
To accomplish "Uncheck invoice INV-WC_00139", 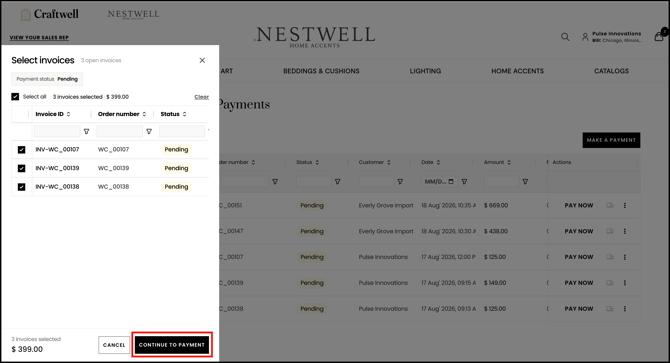I will (21, 168).
